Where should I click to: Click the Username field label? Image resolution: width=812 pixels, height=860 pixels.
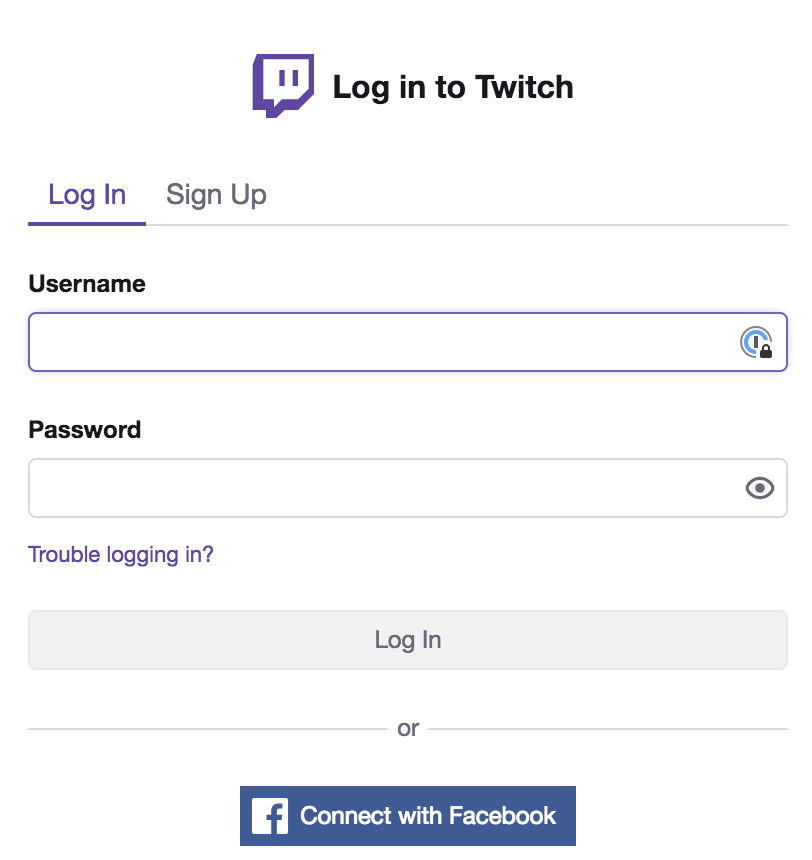point(87,284)
